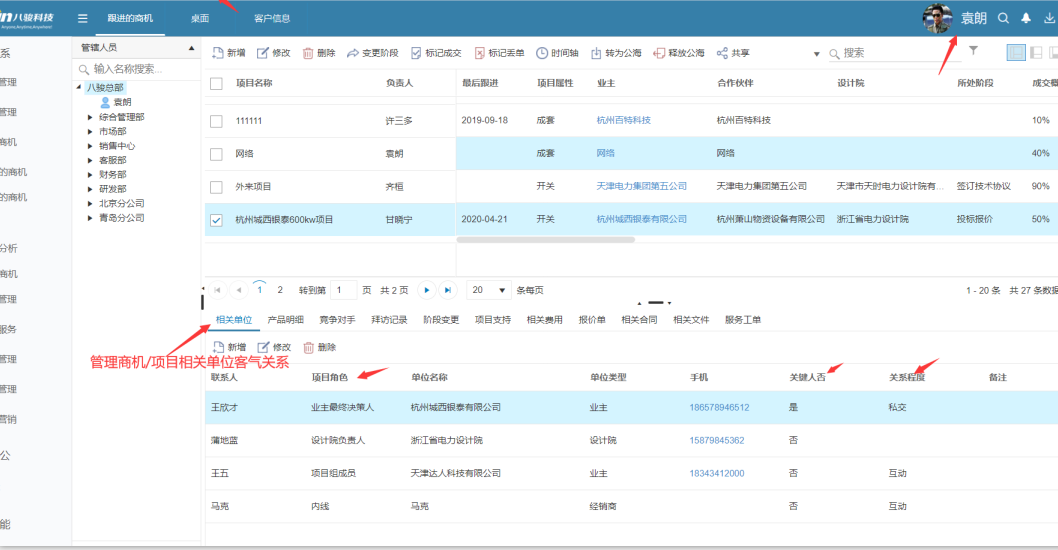Screen dimensions: 1058x550
Task: Check the box for project 111111
Action: [216, 121]
